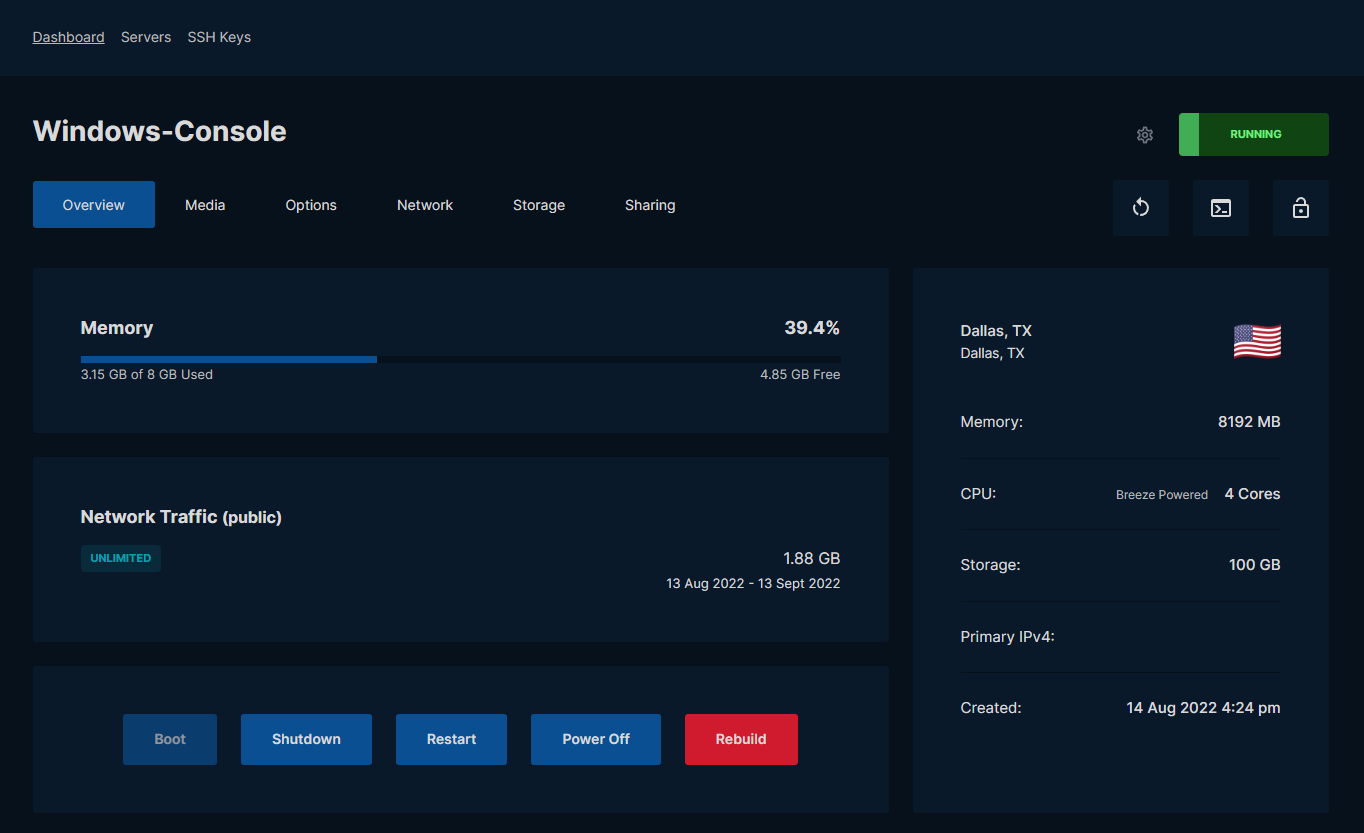
Task: Click the UNLIMITED traffic badge
Action: (121, 558)
